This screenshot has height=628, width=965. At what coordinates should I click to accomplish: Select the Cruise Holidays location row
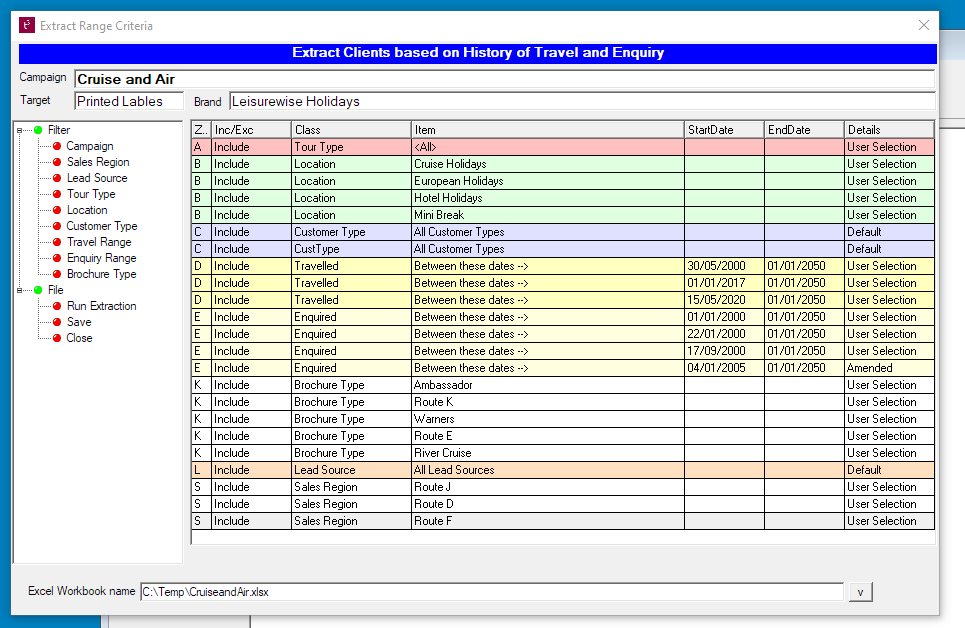[x=563, y=164]
